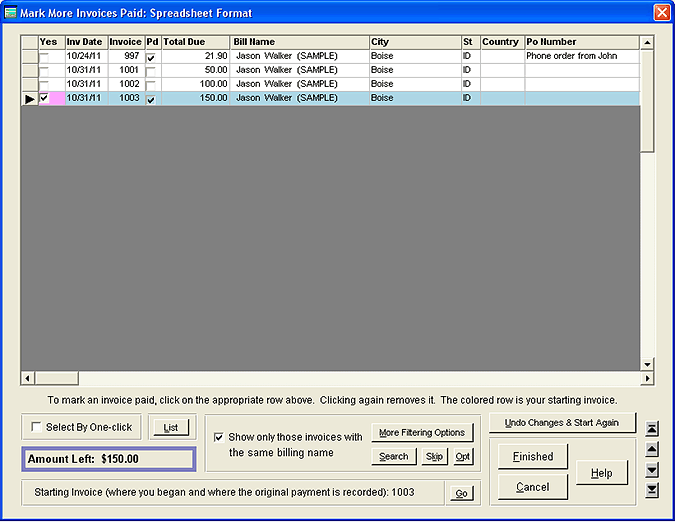Jump to last record with bottom arrow icon
This screenshot has height=522, width=675.
(653, 490)
